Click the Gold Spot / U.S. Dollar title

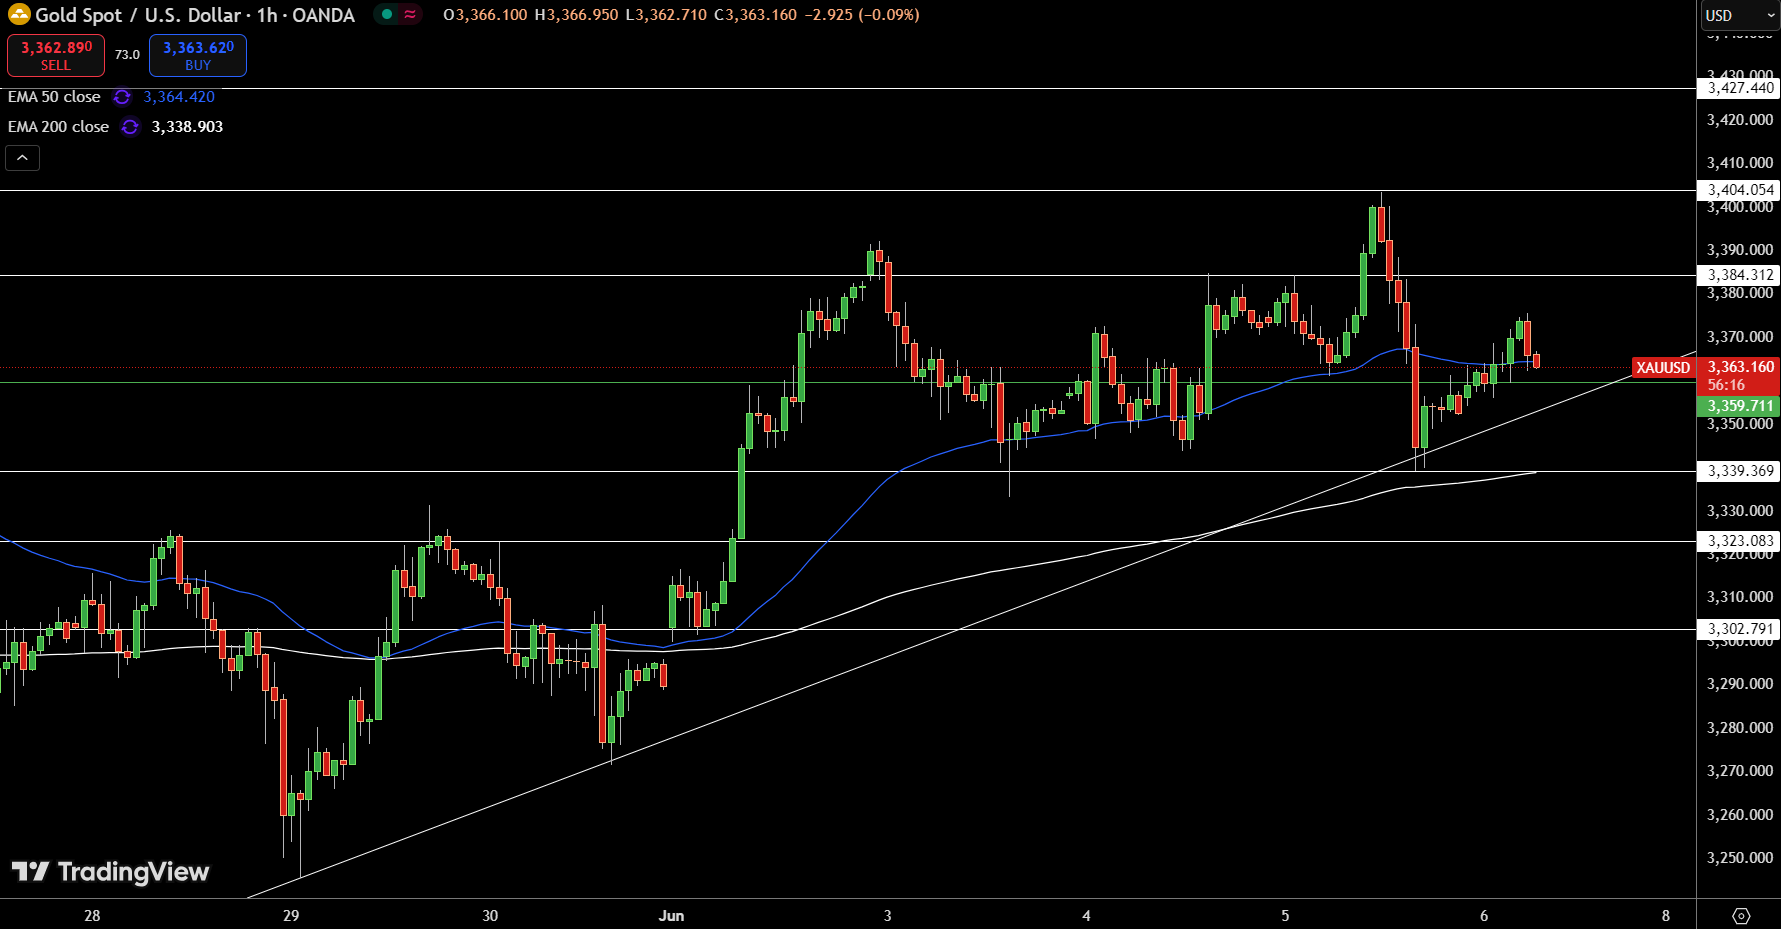point(138,15)
